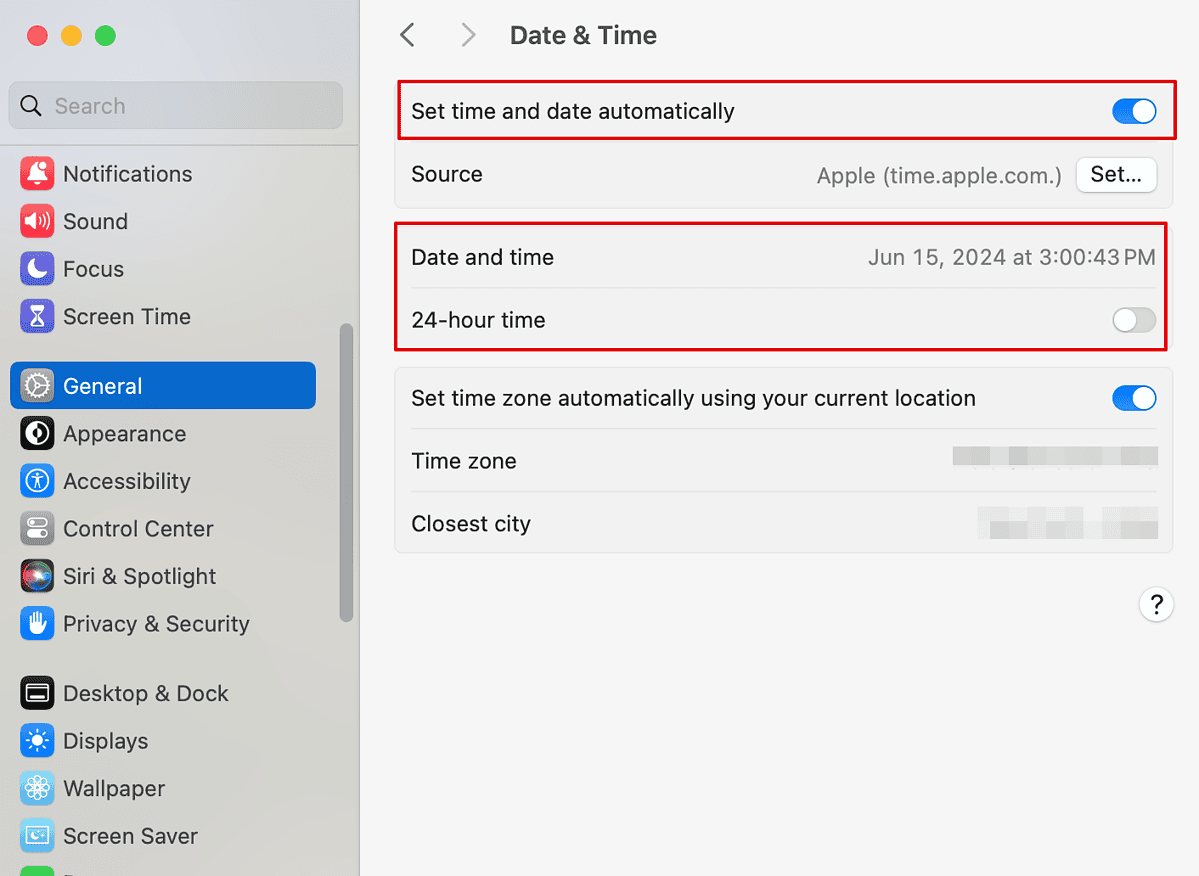Image resolution: width=1199 pixels, height=876 pixels.
Task: Turn off automatic time zone by location
Action: pyautogui.click(x=1133, y=398)
